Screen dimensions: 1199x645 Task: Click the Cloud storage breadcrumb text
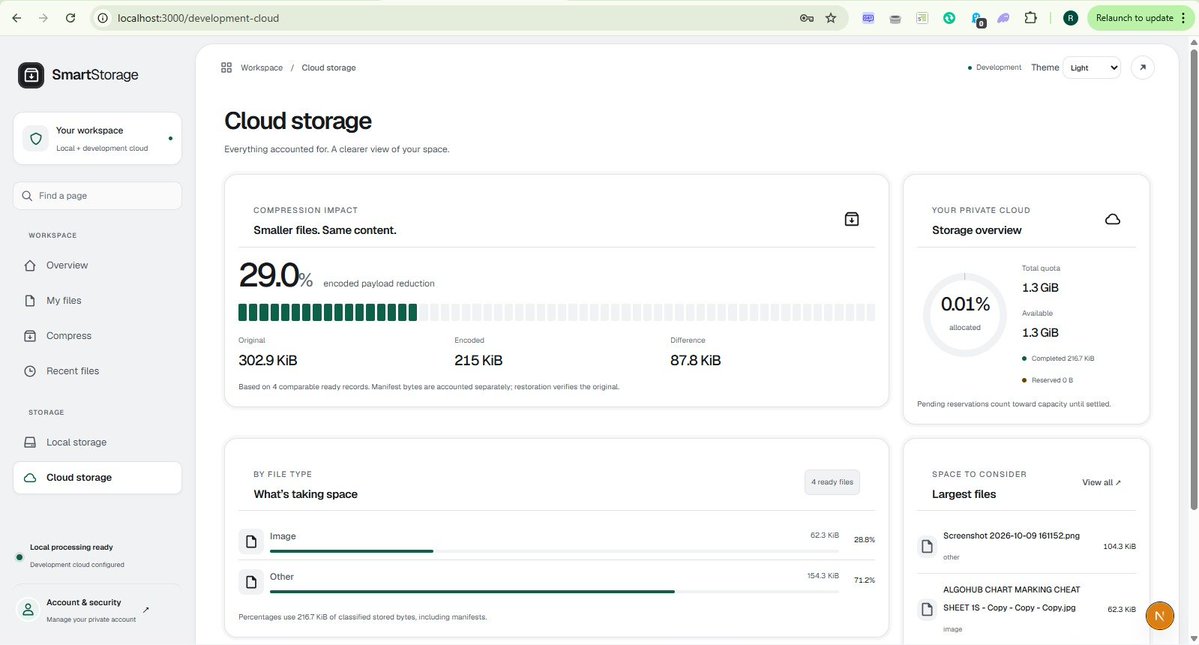point(329,67)
